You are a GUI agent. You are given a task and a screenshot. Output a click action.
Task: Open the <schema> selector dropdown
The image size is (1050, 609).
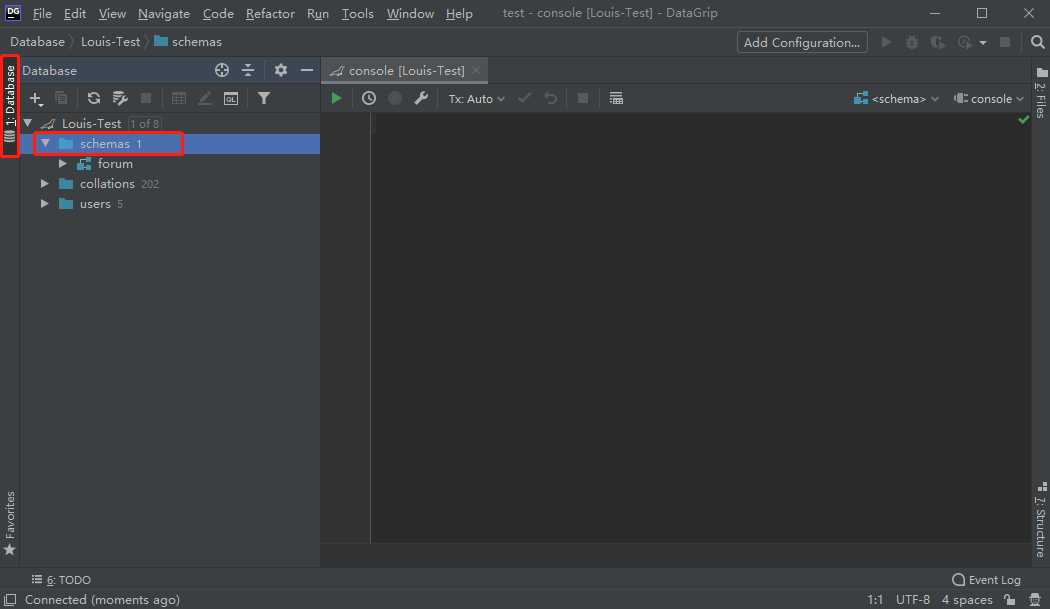click(x=896, y=98)
